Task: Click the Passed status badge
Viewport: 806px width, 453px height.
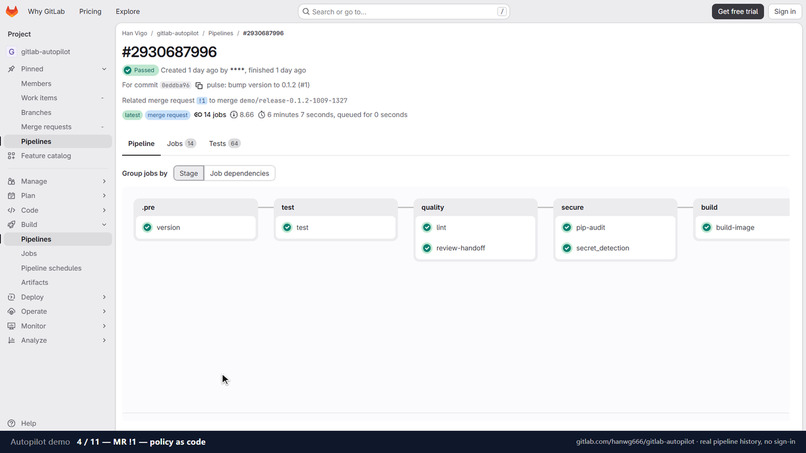Action: click(x=140, y=70)
